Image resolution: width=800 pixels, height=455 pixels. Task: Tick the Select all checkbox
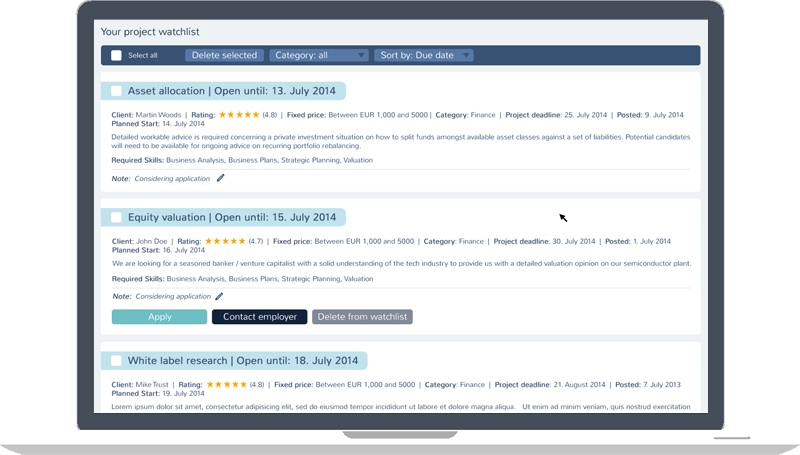[116, 56]
